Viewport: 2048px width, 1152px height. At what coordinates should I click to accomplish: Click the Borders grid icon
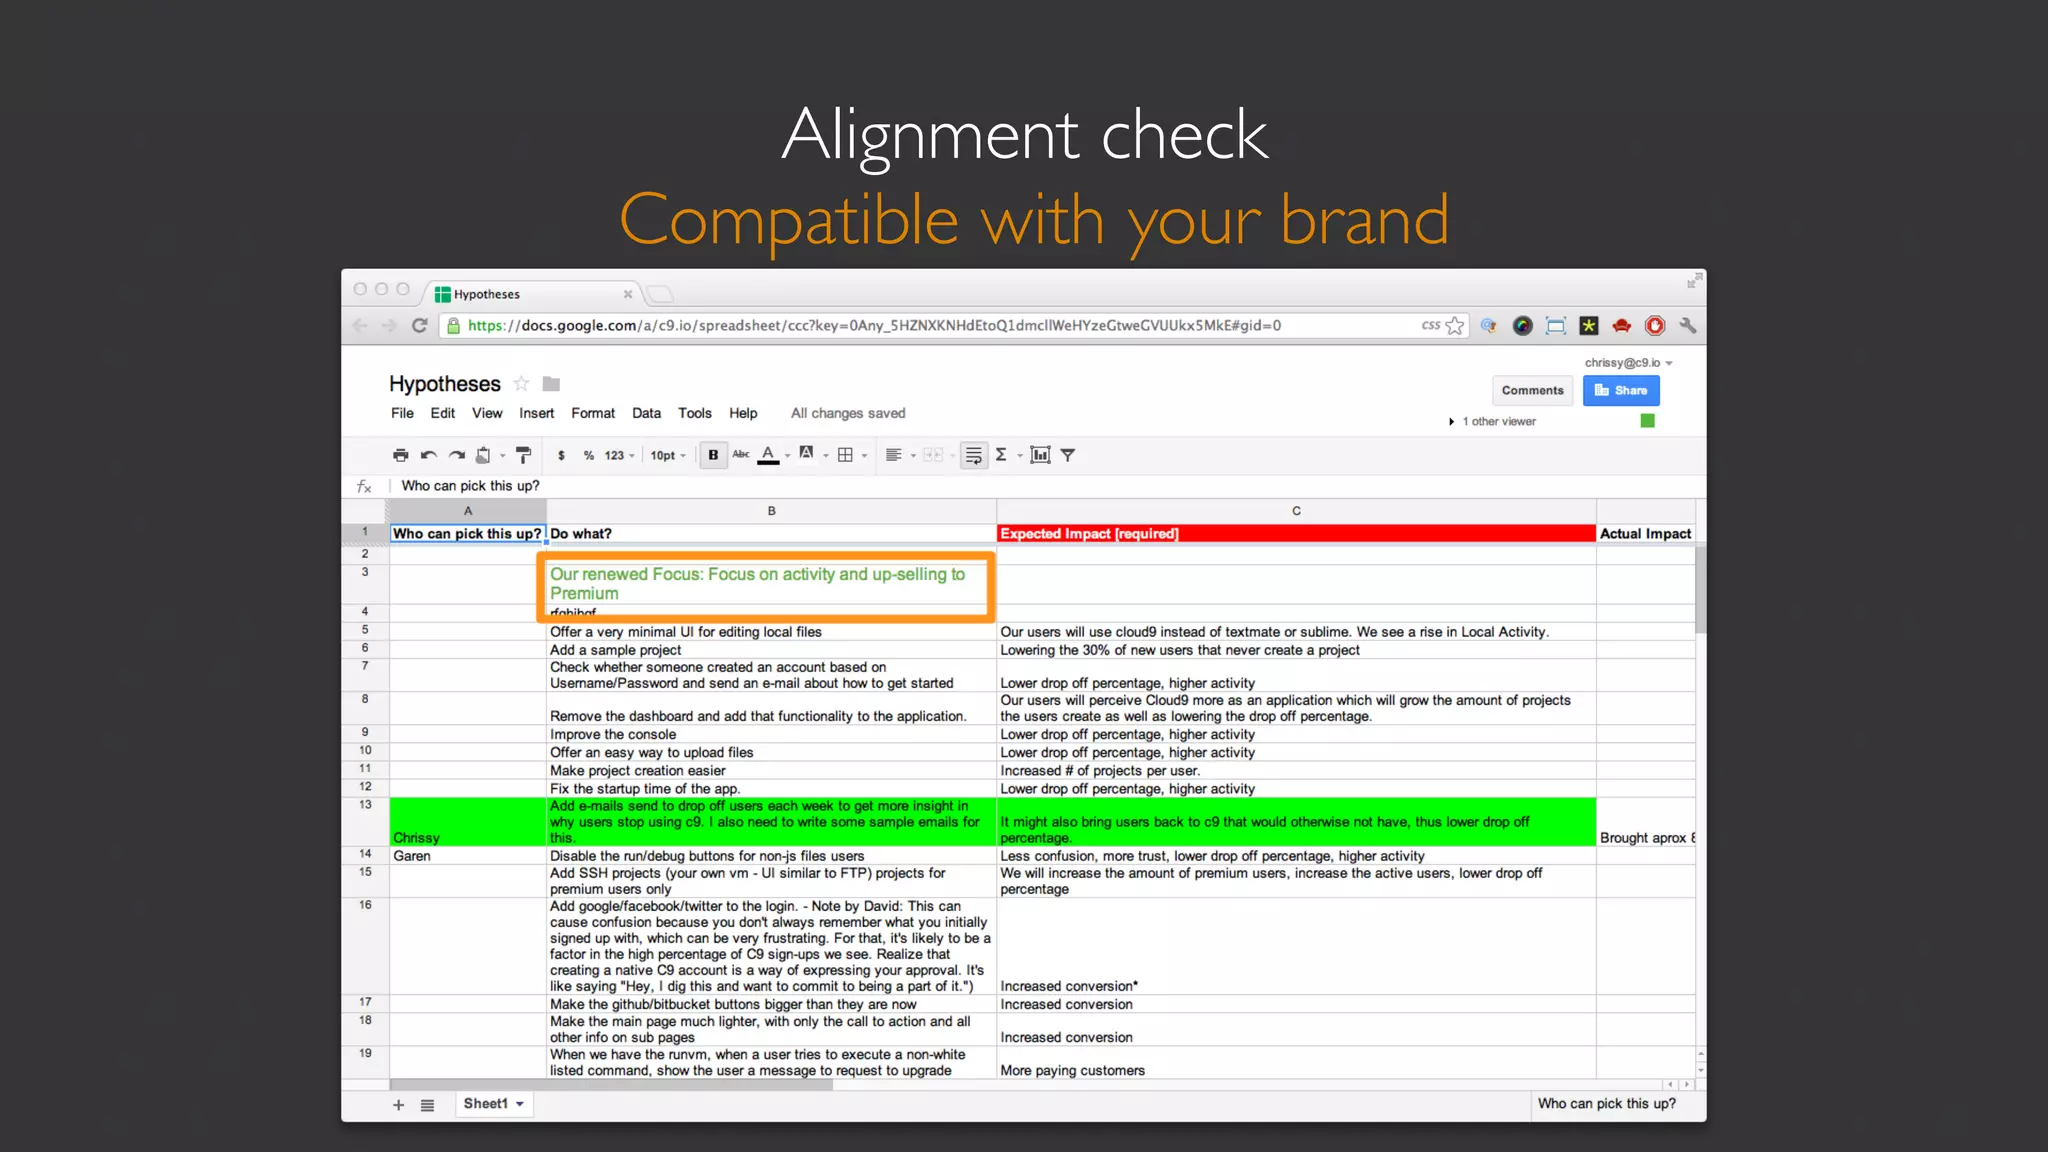845,455
